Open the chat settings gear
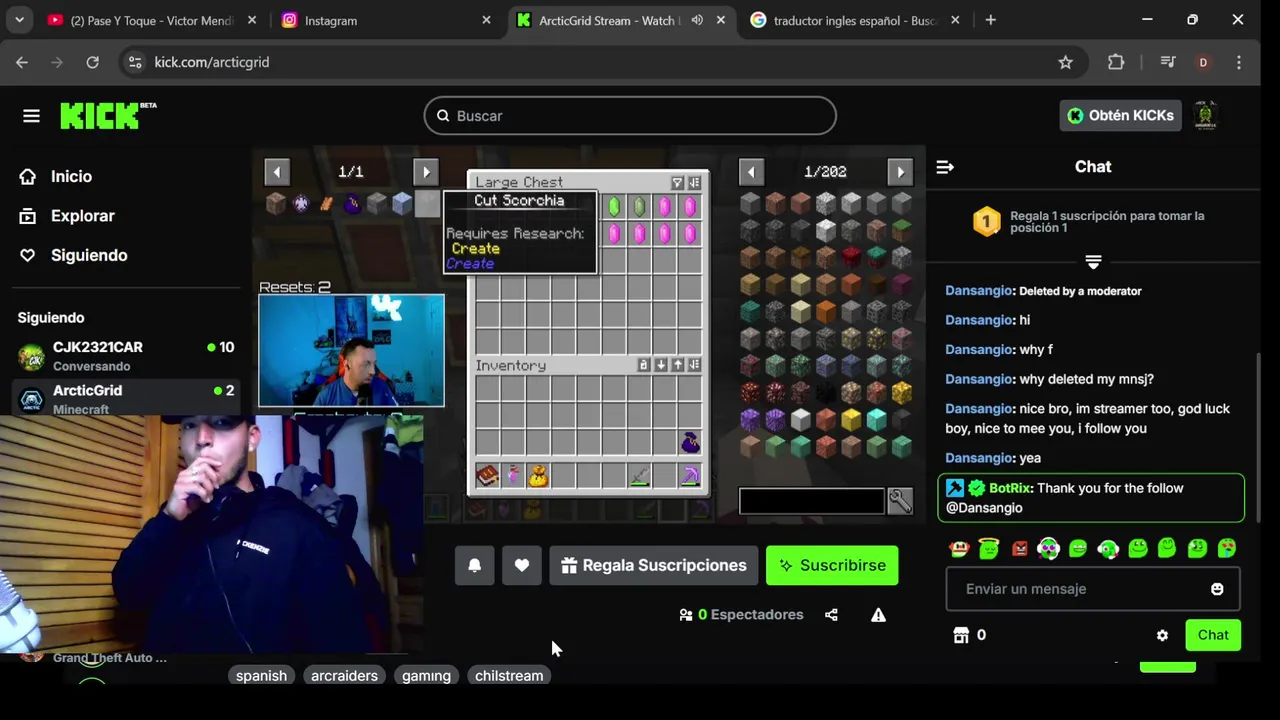Image resolution: width=1280 pixels, height=720 pixels. (x=1162, y=635)
